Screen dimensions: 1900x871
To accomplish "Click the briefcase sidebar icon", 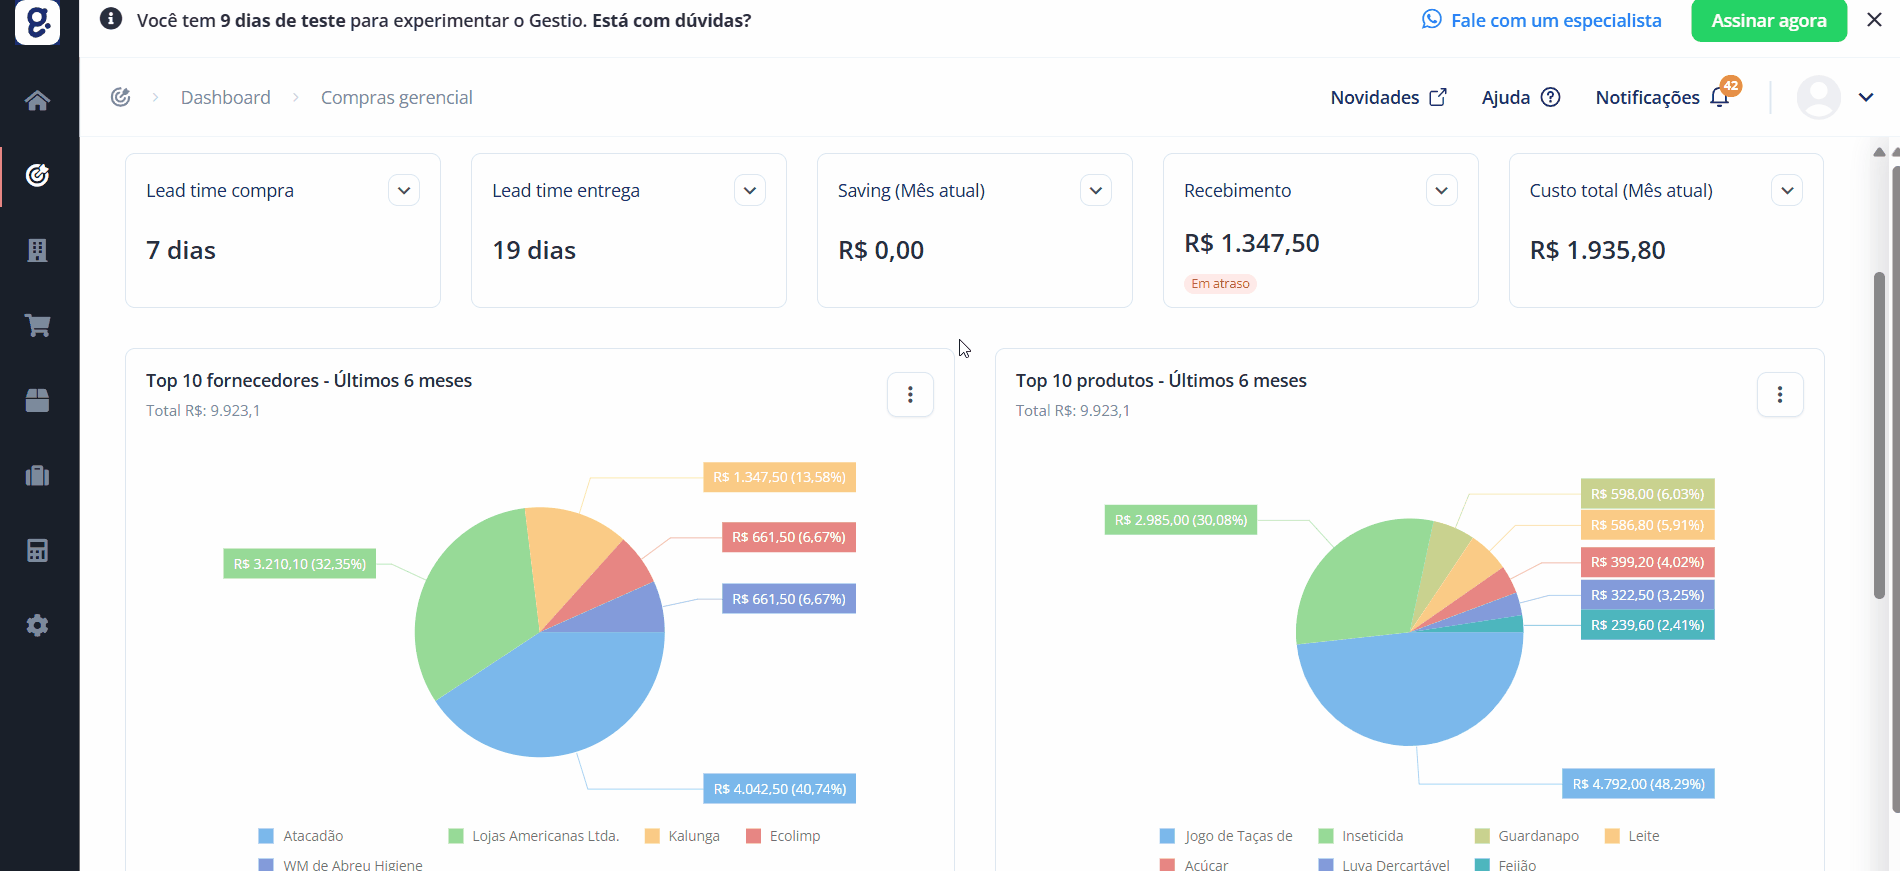I will 37,475.
